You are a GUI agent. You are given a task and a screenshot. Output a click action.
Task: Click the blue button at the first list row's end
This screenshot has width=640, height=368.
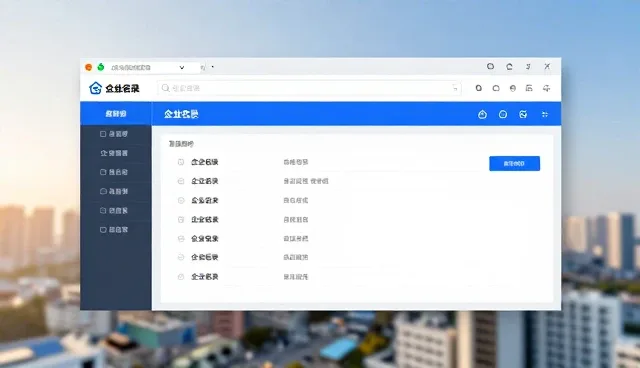pos(514,164)
